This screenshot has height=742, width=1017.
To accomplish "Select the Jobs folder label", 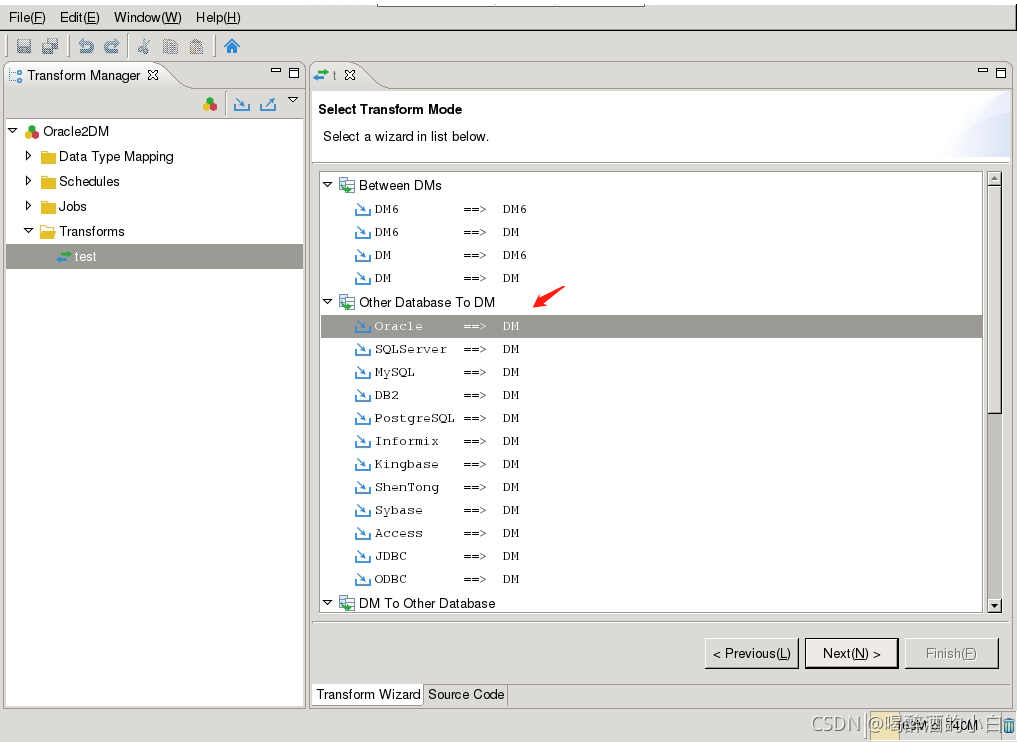I will [72, 206].
